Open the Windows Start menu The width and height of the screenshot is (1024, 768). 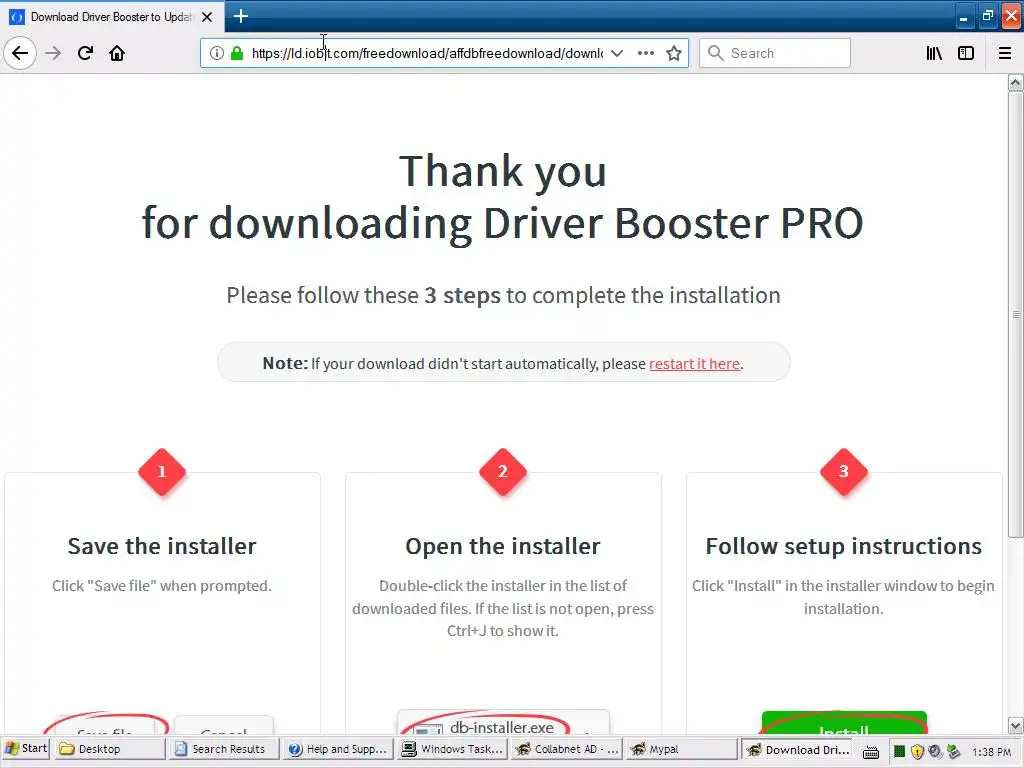25,749
